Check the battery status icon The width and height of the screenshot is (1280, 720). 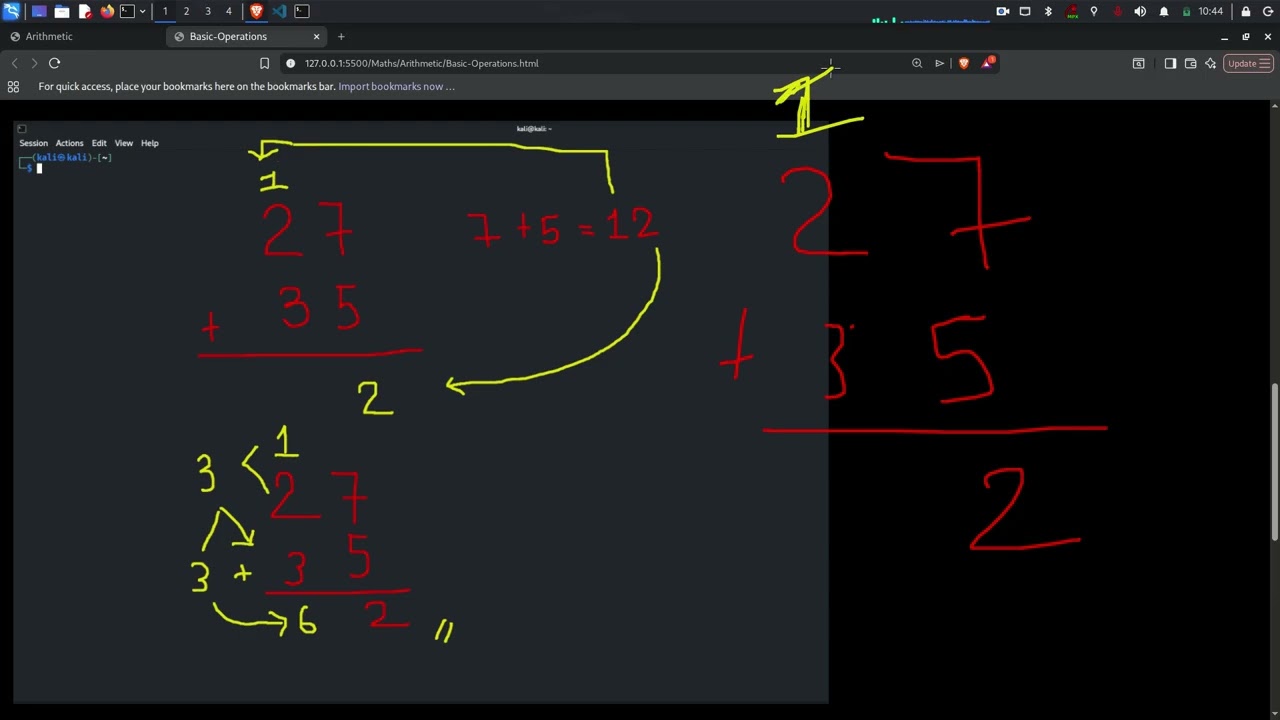click(1186, 11)
